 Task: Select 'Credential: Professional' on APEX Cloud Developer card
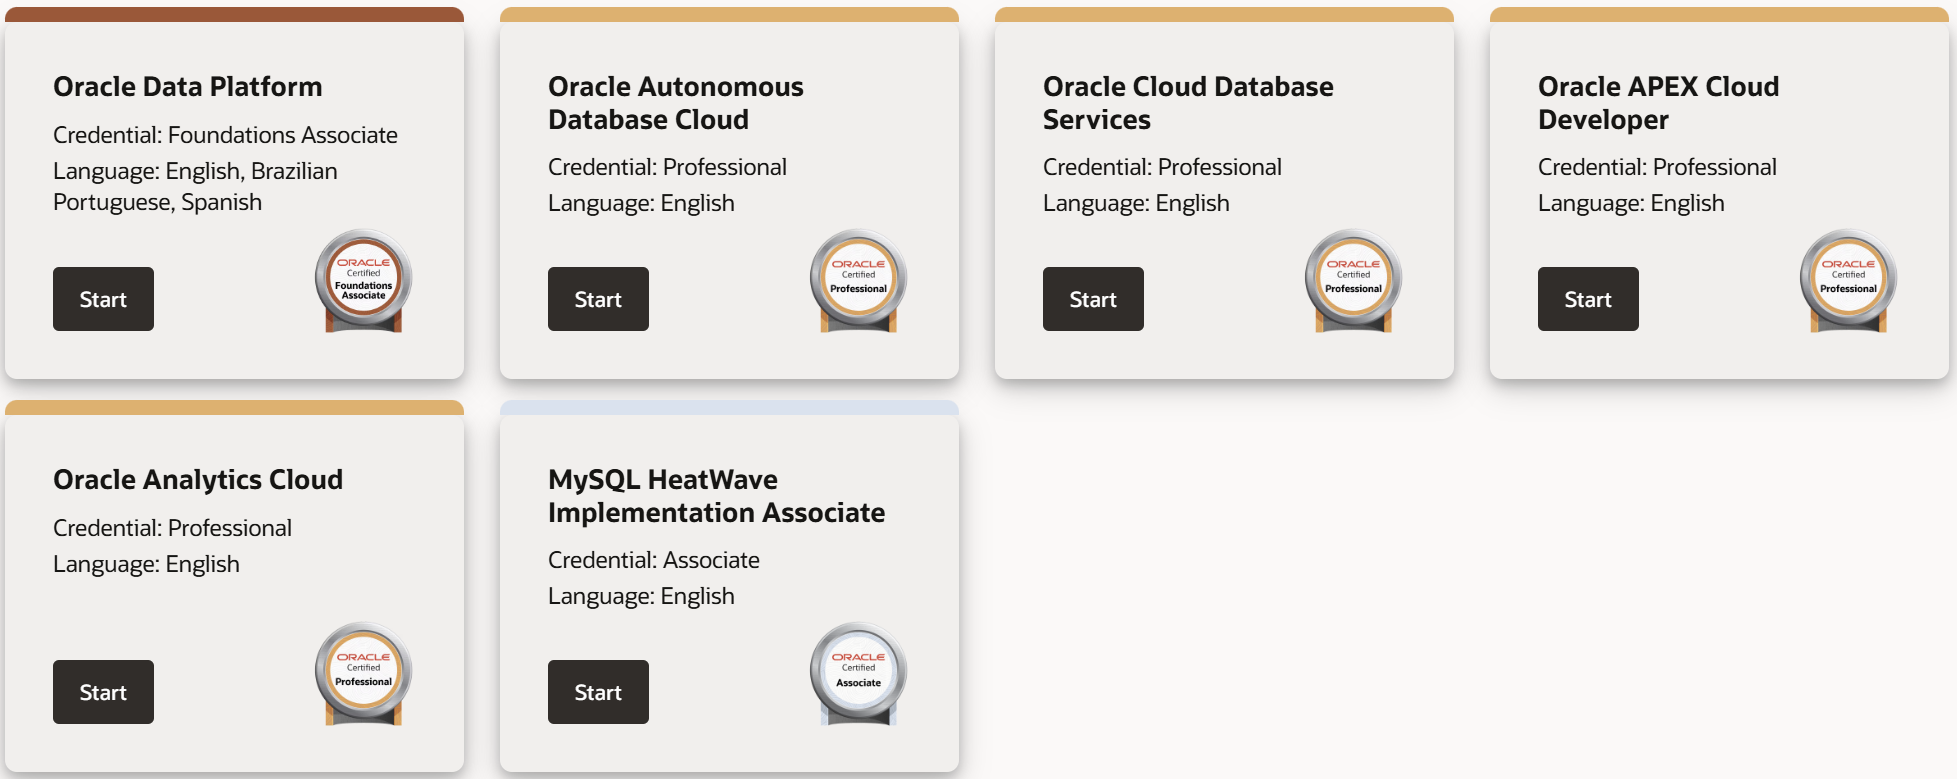click(x=1657, y=167)
